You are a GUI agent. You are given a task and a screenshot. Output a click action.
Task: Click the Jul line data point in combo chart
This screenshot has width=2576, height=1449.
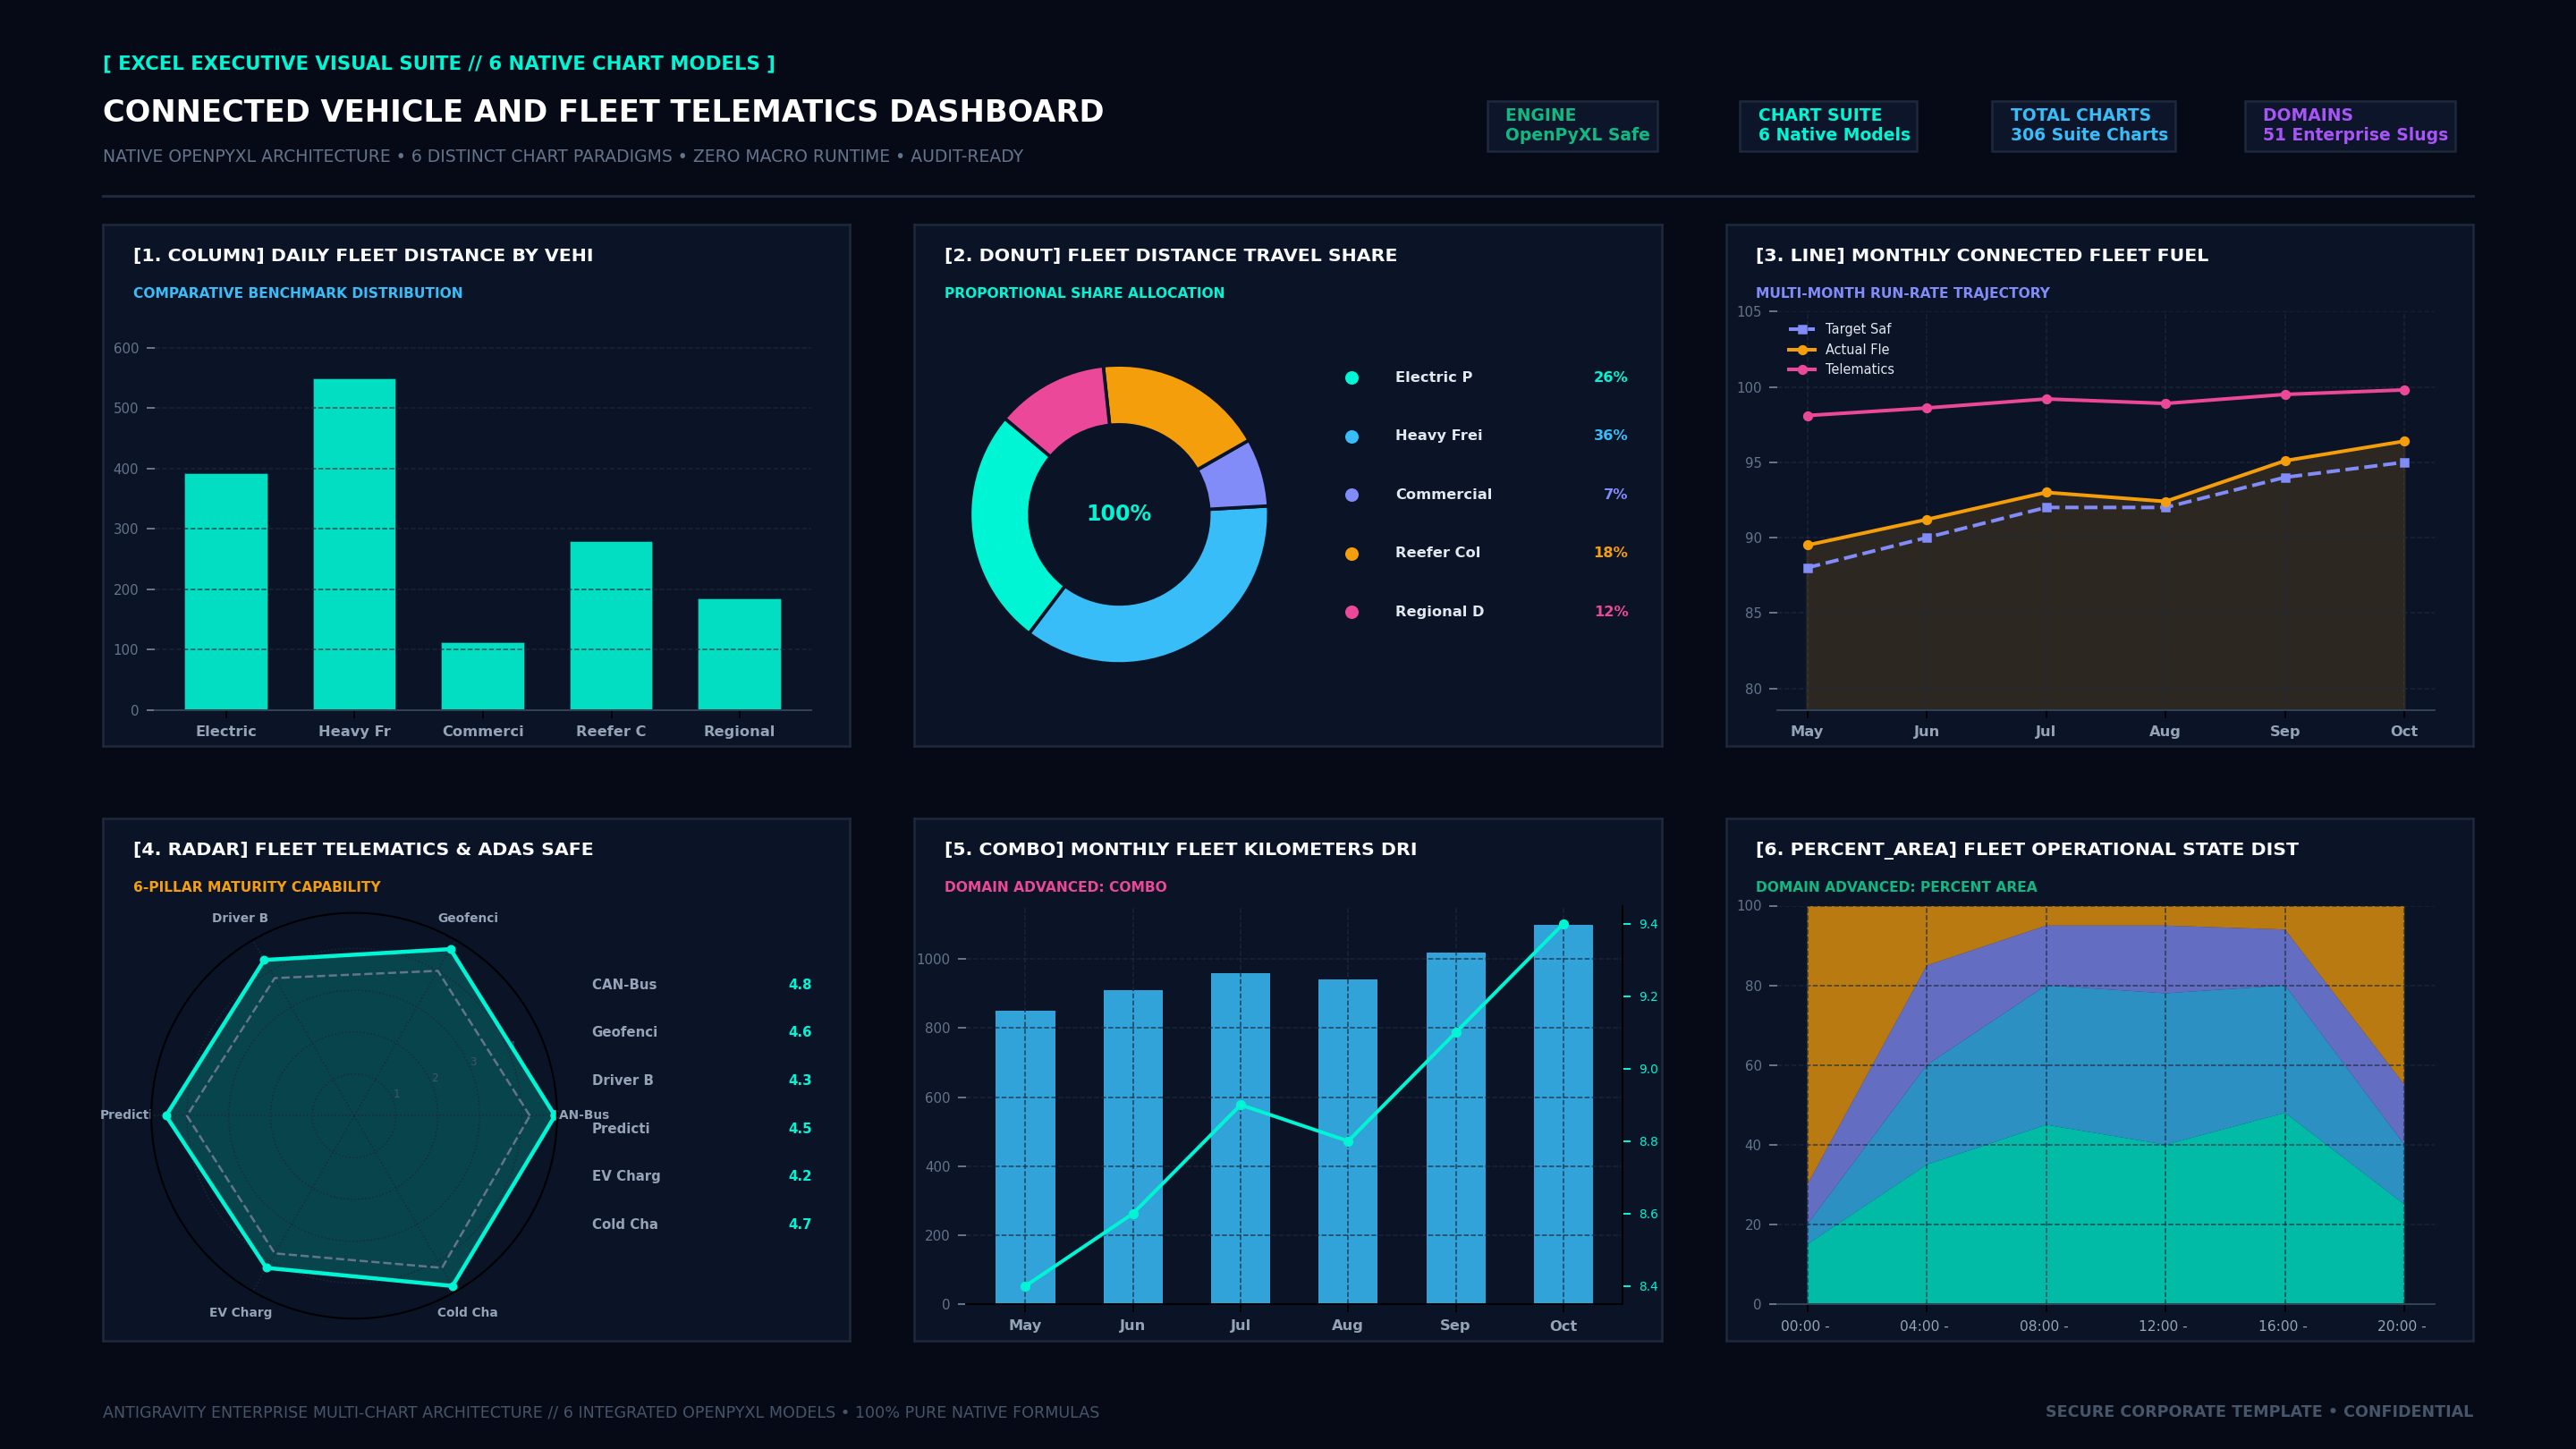click(1240, 1105)
